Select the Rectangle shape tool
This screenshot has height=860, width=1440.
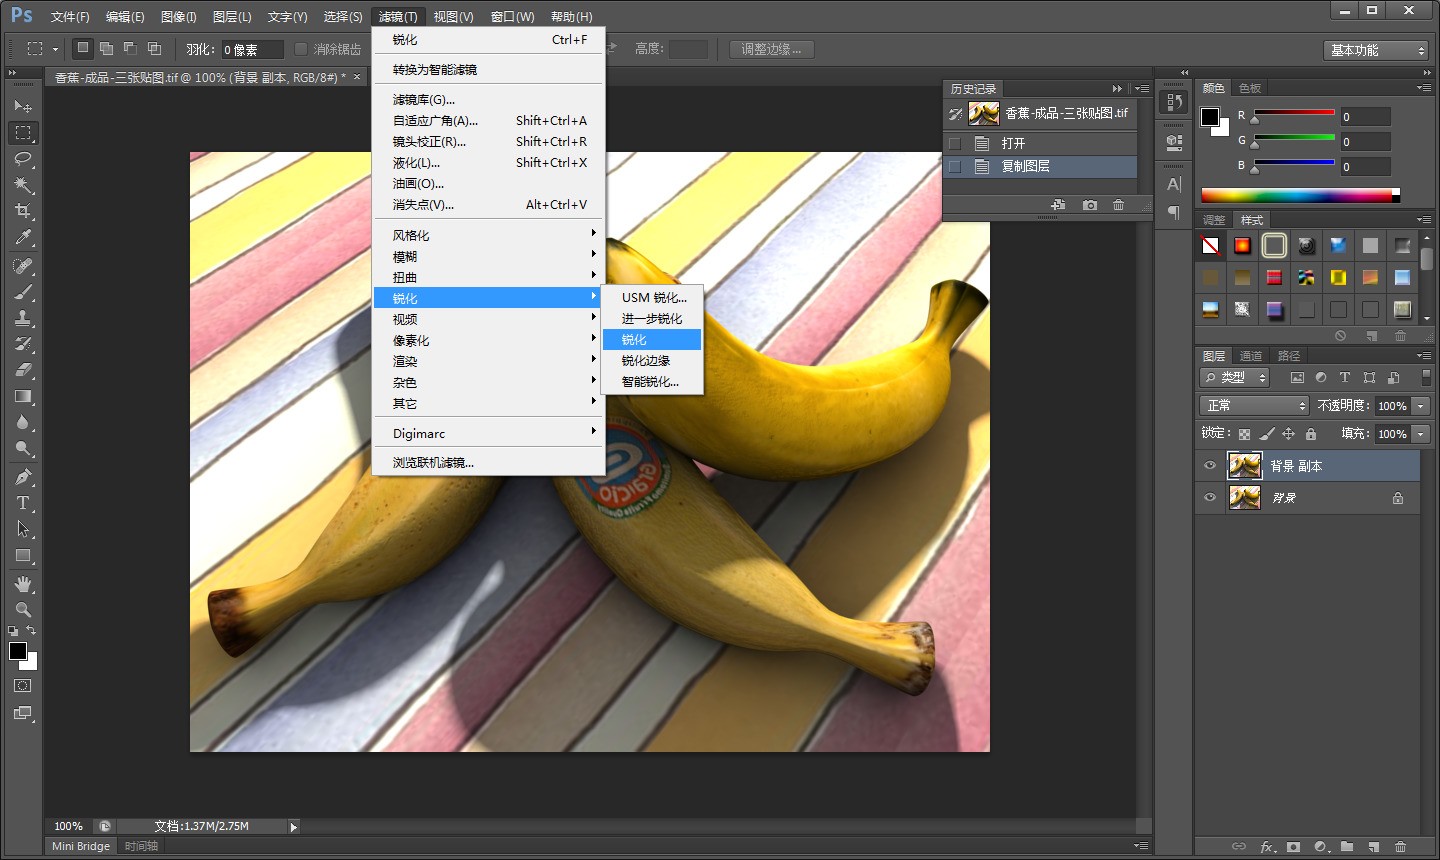[23, 555]
